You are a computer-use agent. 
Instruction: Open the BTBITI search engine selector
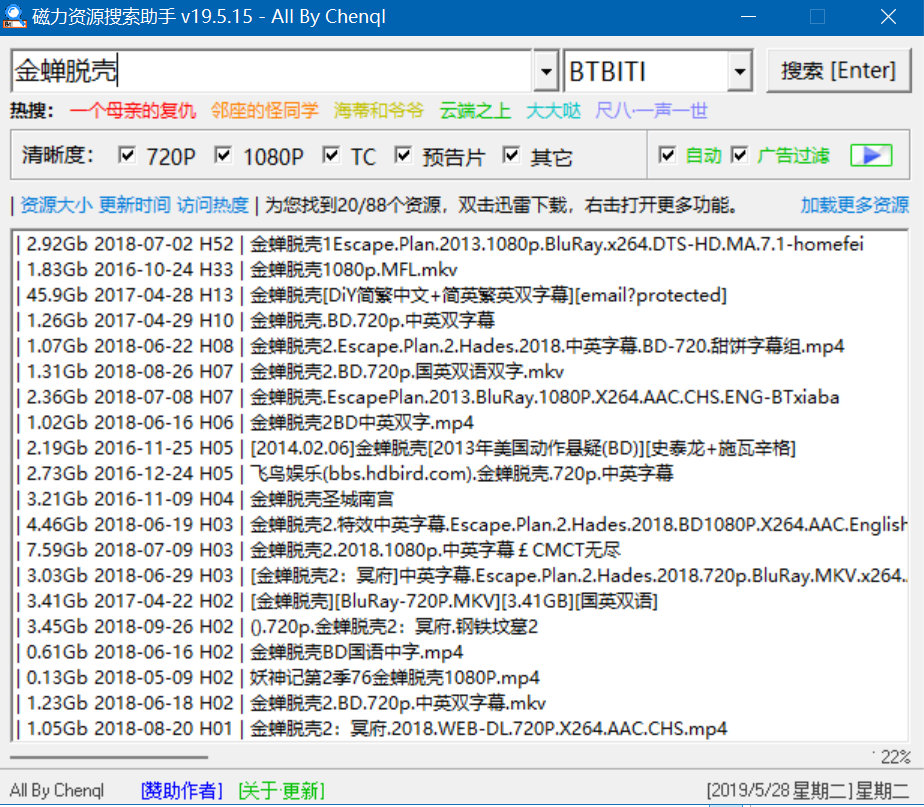click(738, 71)
